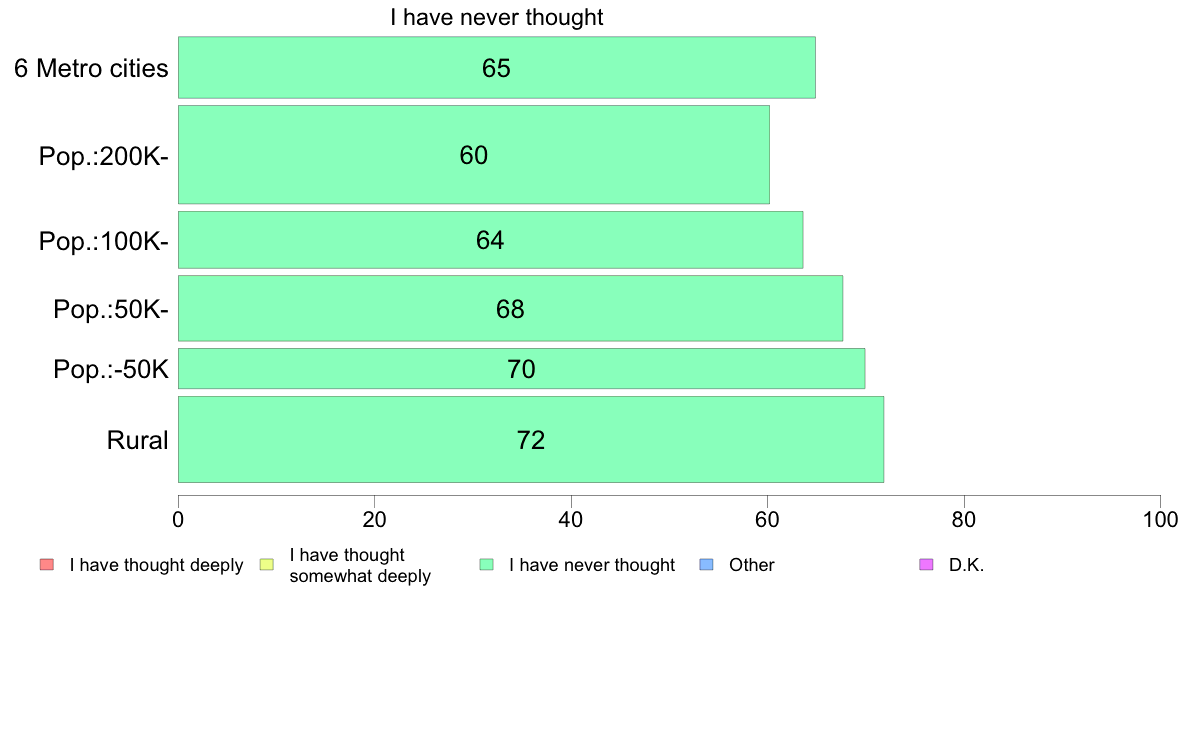Viewport: 1188px width, 736px height.
Task: Click the 'Pop.:-50K' axis label
Action: pos(111,369)
